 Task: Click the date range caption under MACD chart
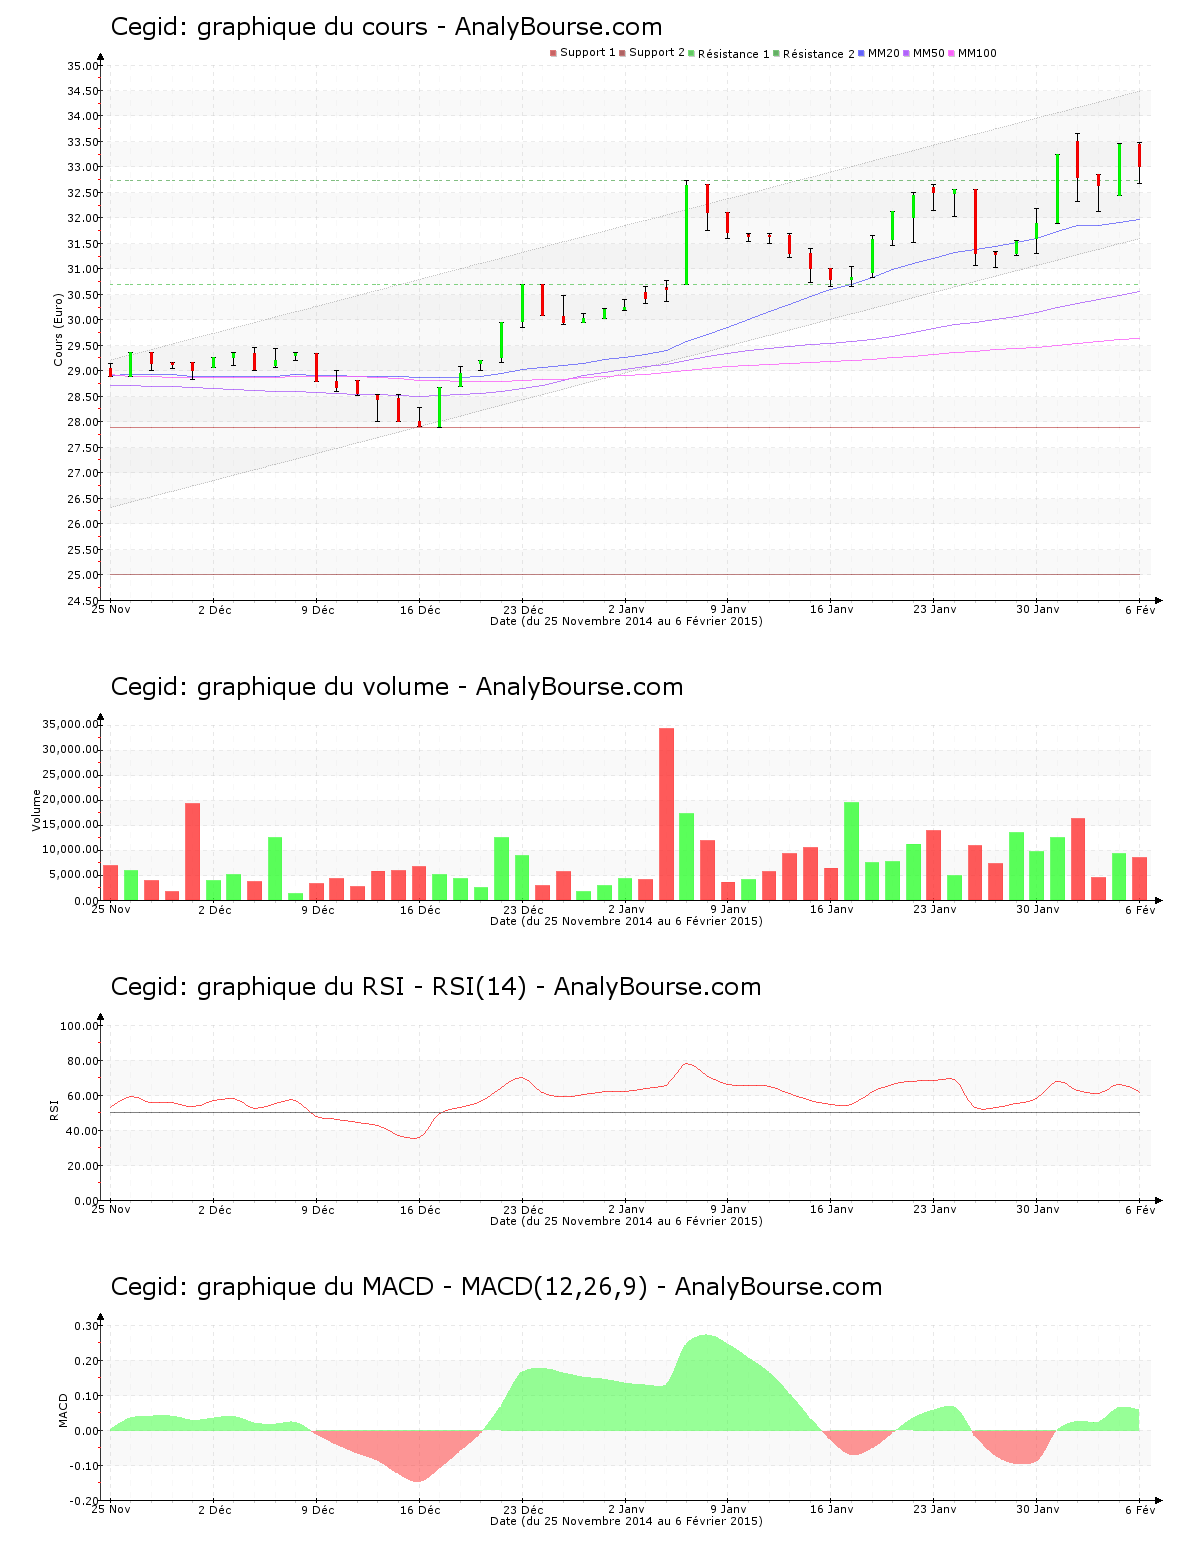tap(626, 1521)
